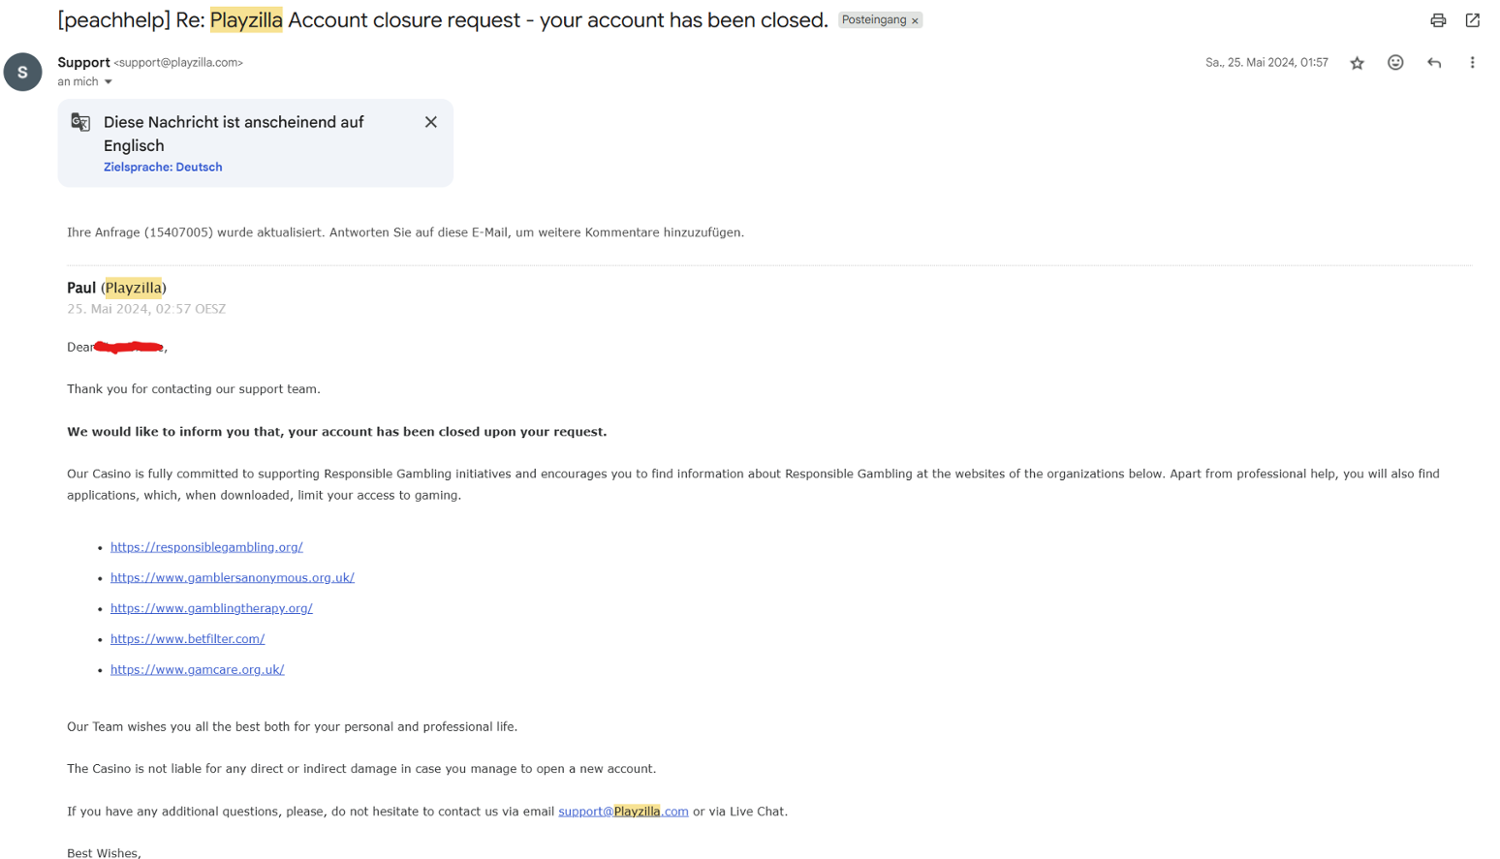
Task: Open the gamblersanonymous.org.uk link
Action: pyautogui.click(x=232, y=578)
